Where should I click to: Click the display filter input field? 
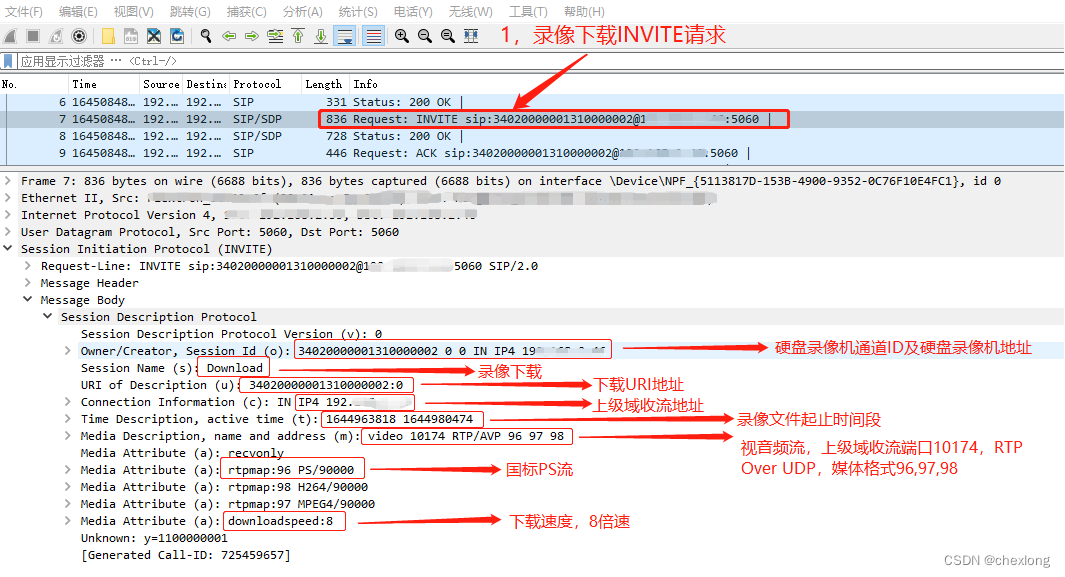pos(540,62)
